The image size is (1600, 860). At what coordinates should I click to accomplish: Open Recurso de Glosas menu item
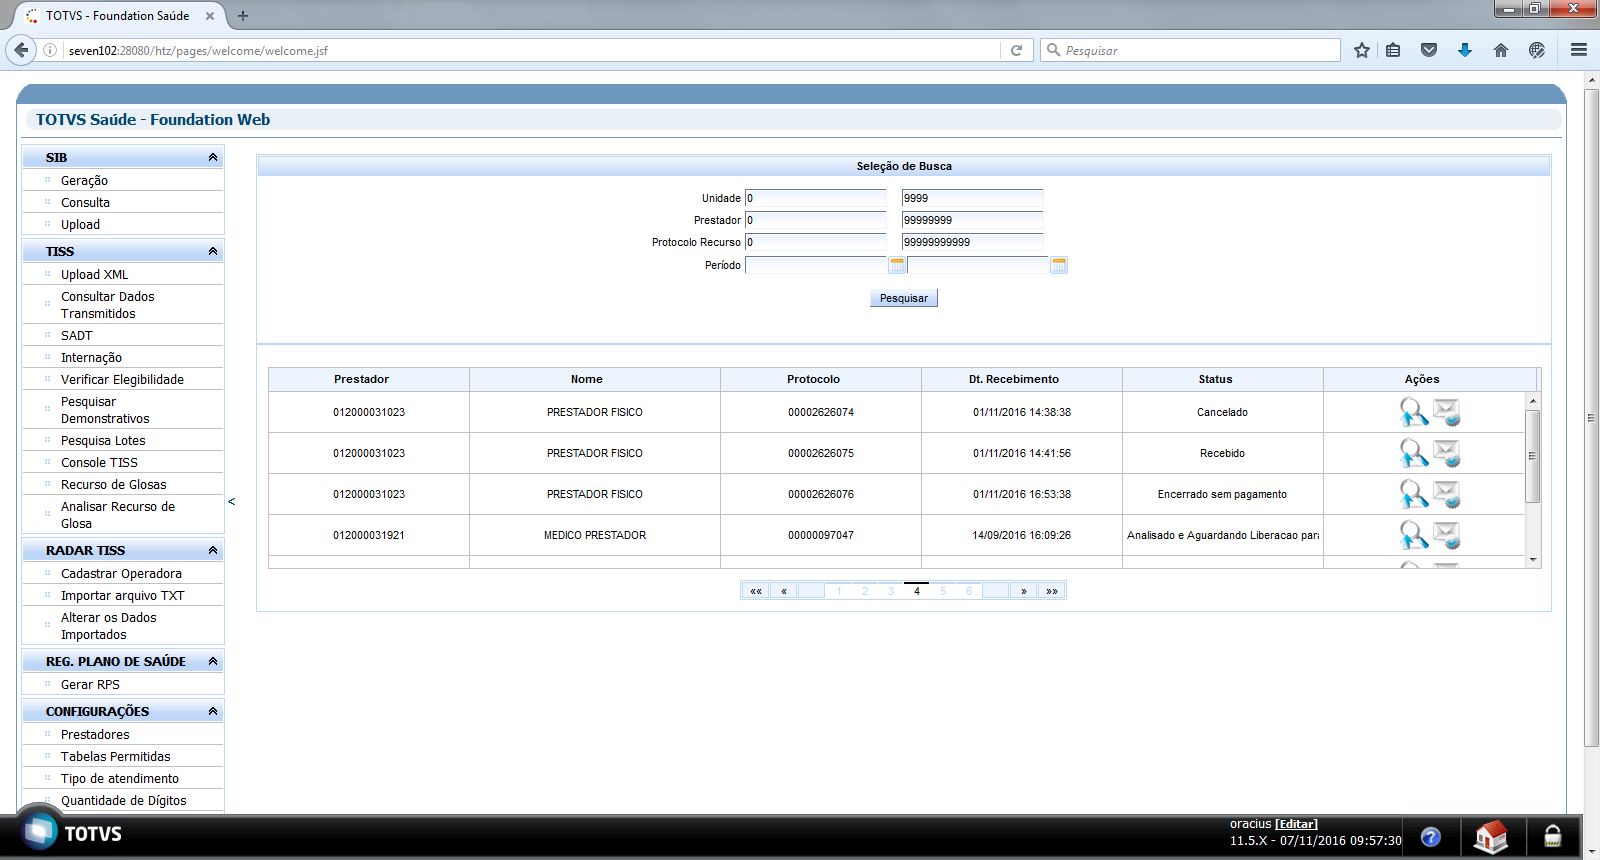(x=113, y=485)
